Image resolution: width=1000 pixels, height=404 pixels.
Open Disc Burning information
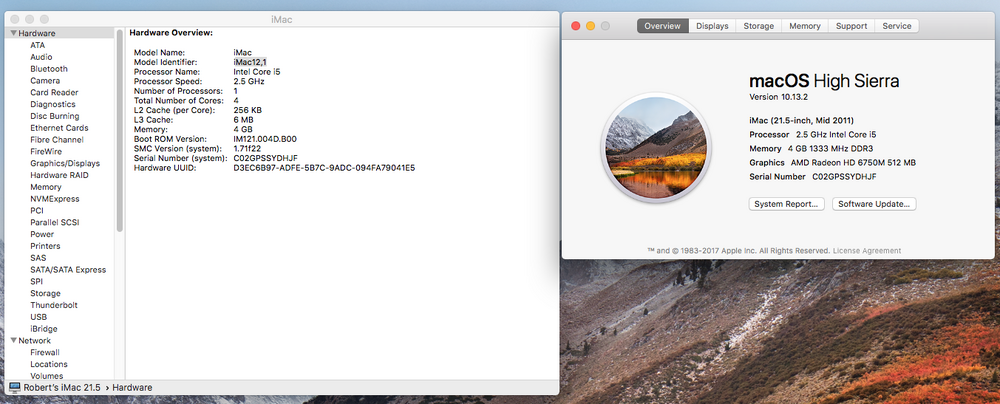[55, 116]
